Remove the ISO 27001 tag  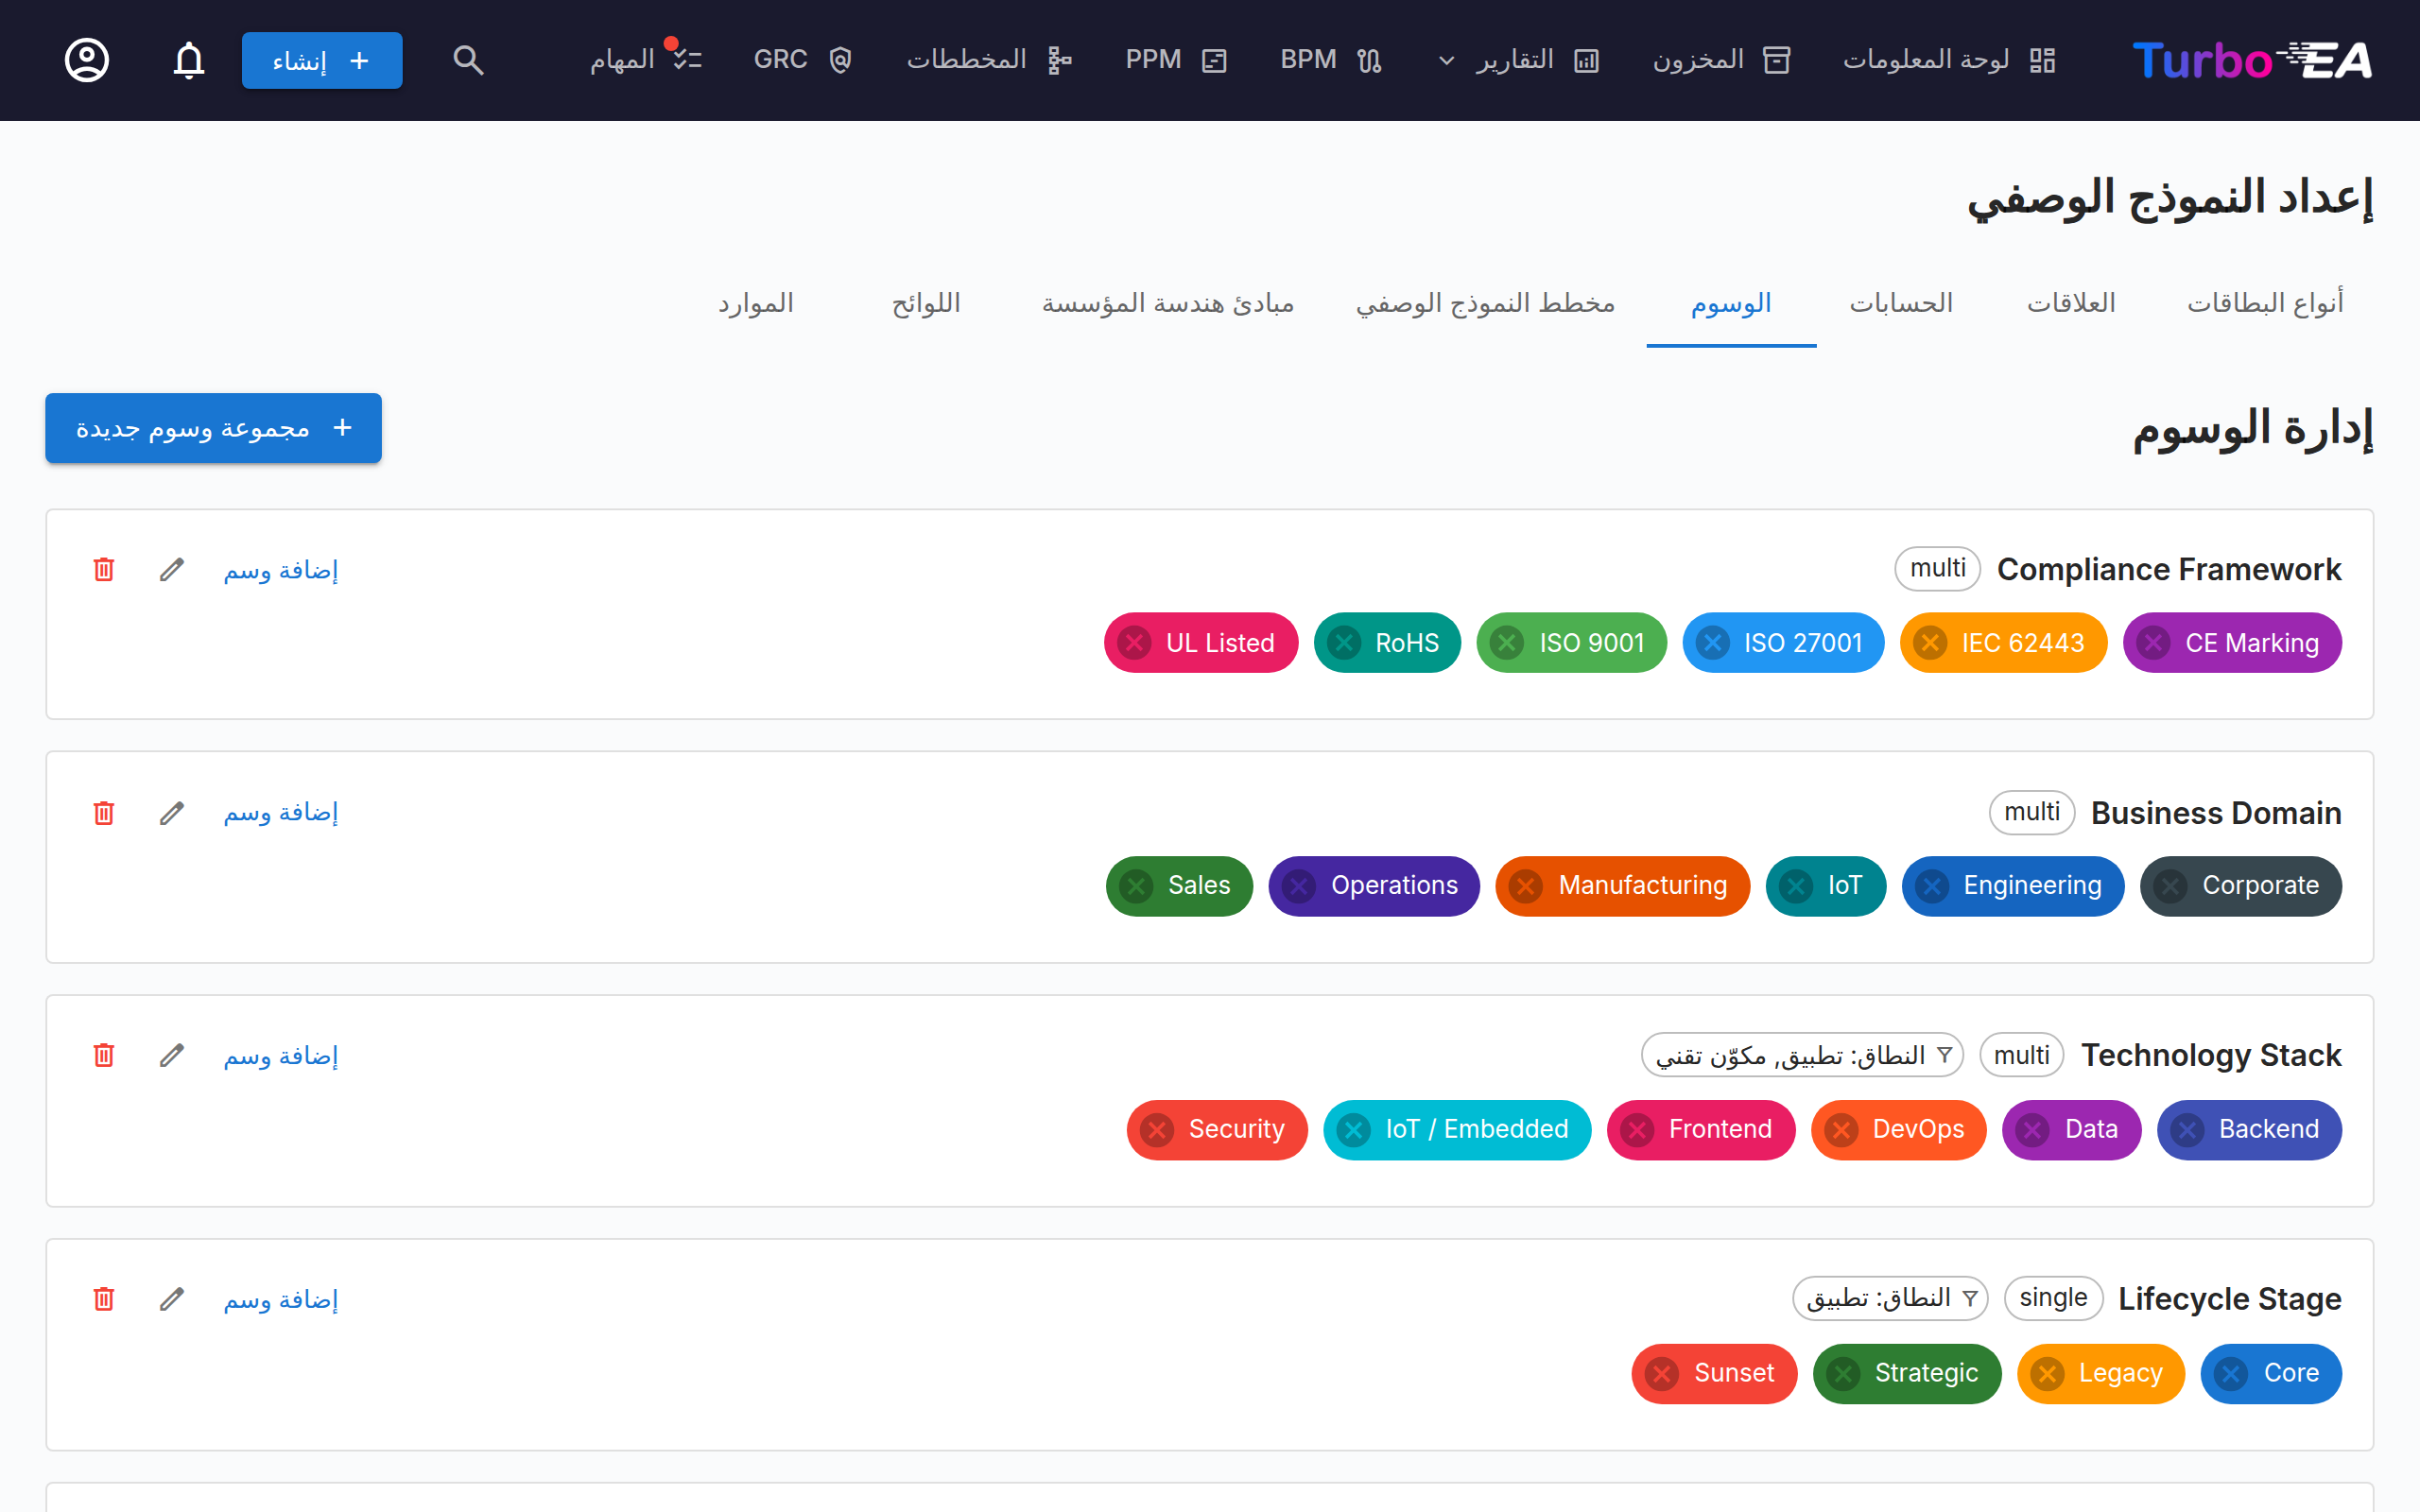[x=1713, y=642]
